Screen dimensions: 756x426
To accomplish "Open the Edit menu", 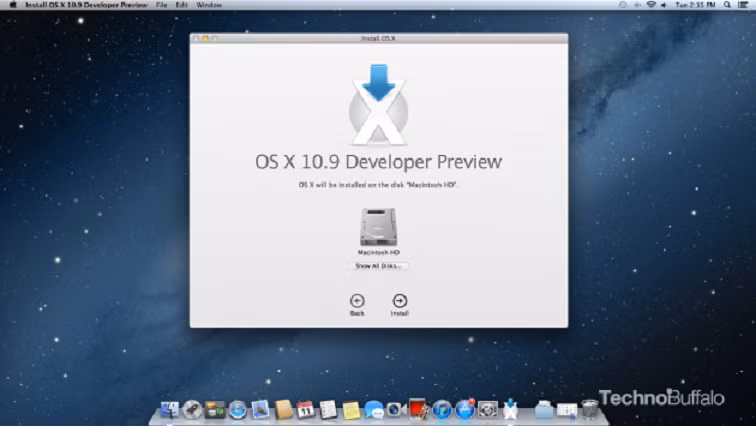I will (x=182, y=5).
